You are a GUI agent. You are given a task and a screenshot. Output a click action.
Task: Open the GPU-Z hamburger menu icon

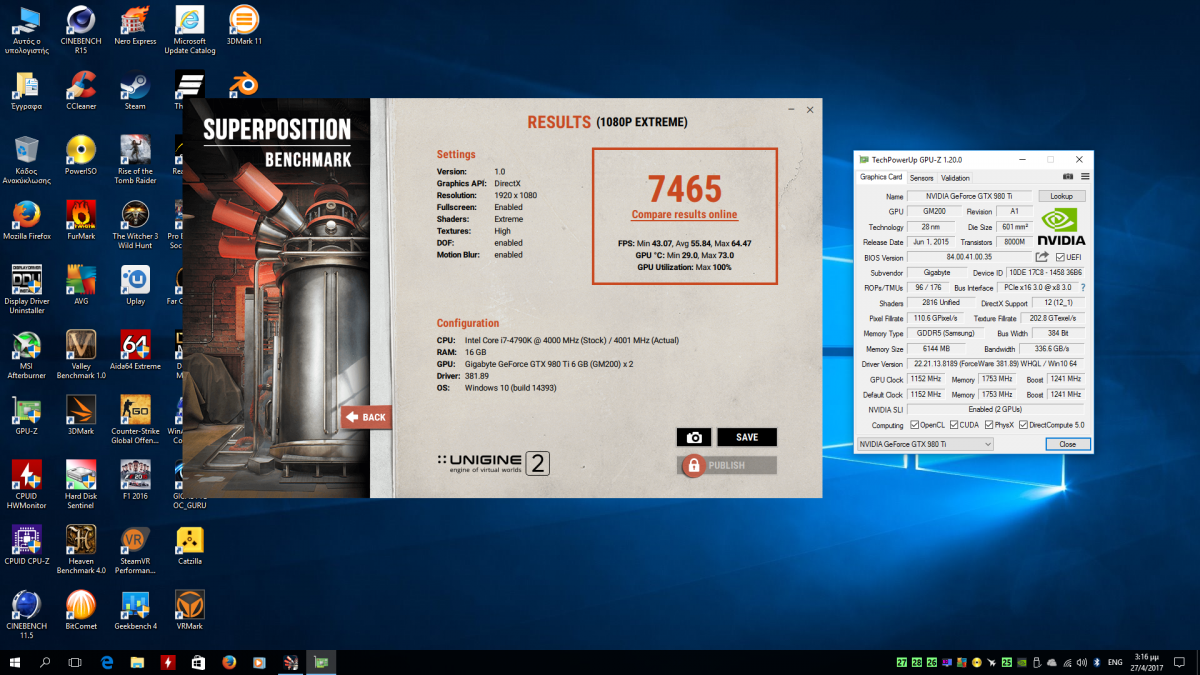[1085, 177]
